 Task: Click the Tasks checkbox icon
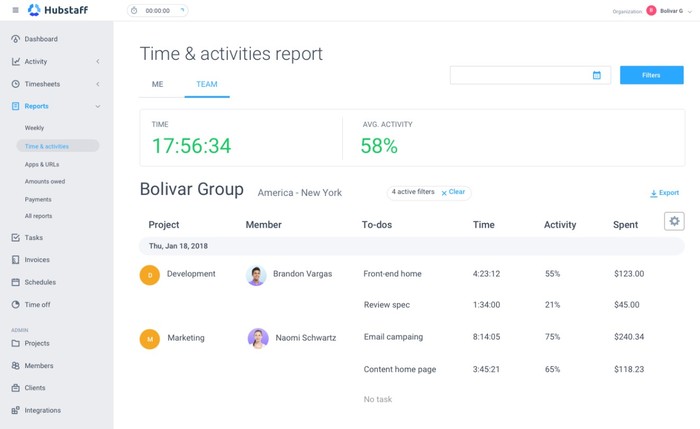click(x=16, y=237)
